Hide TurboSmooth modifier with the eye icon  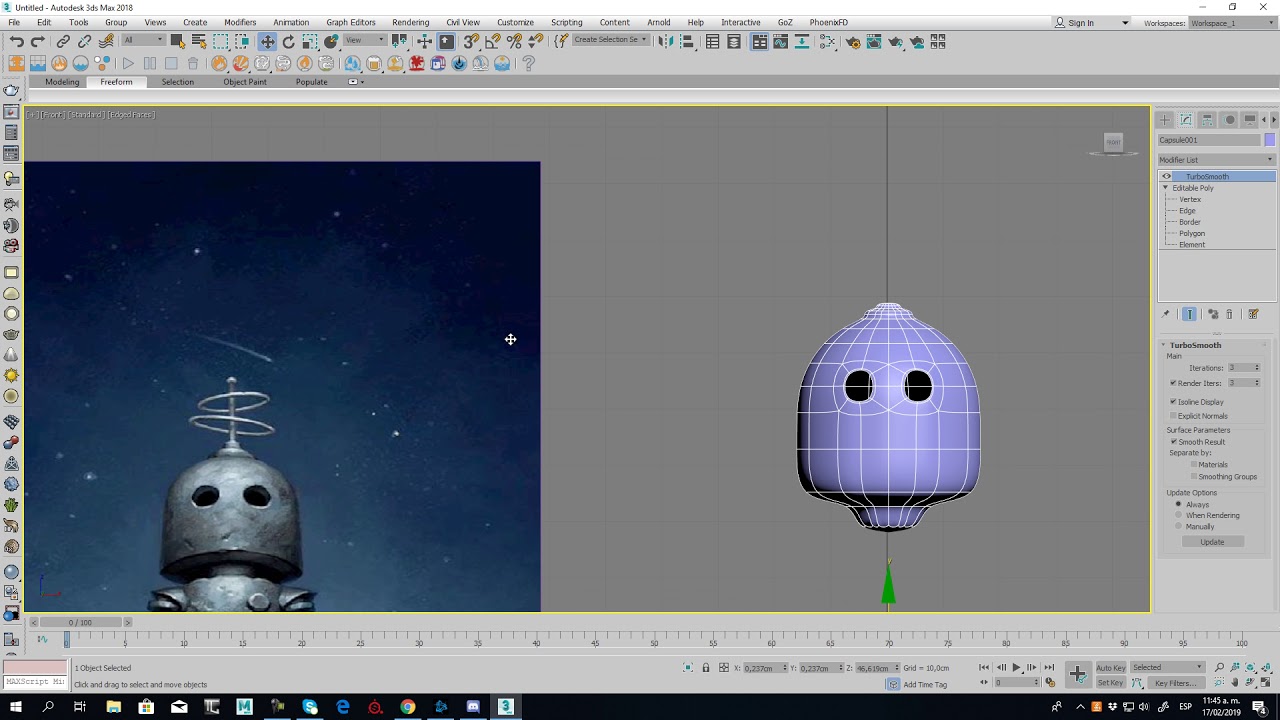[x=1166, y=177]
